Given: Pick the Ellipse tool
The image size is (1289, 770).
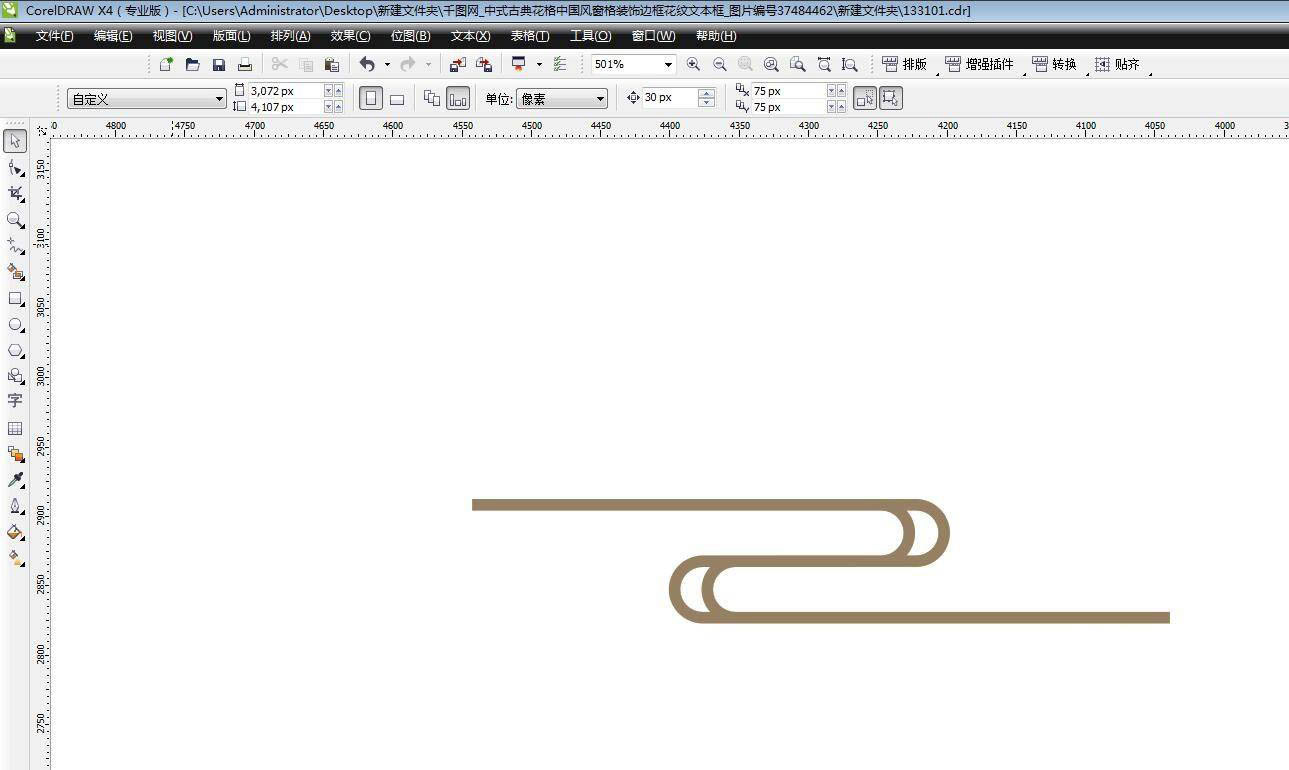Looking at the screenshot, I should pos(15,325).
